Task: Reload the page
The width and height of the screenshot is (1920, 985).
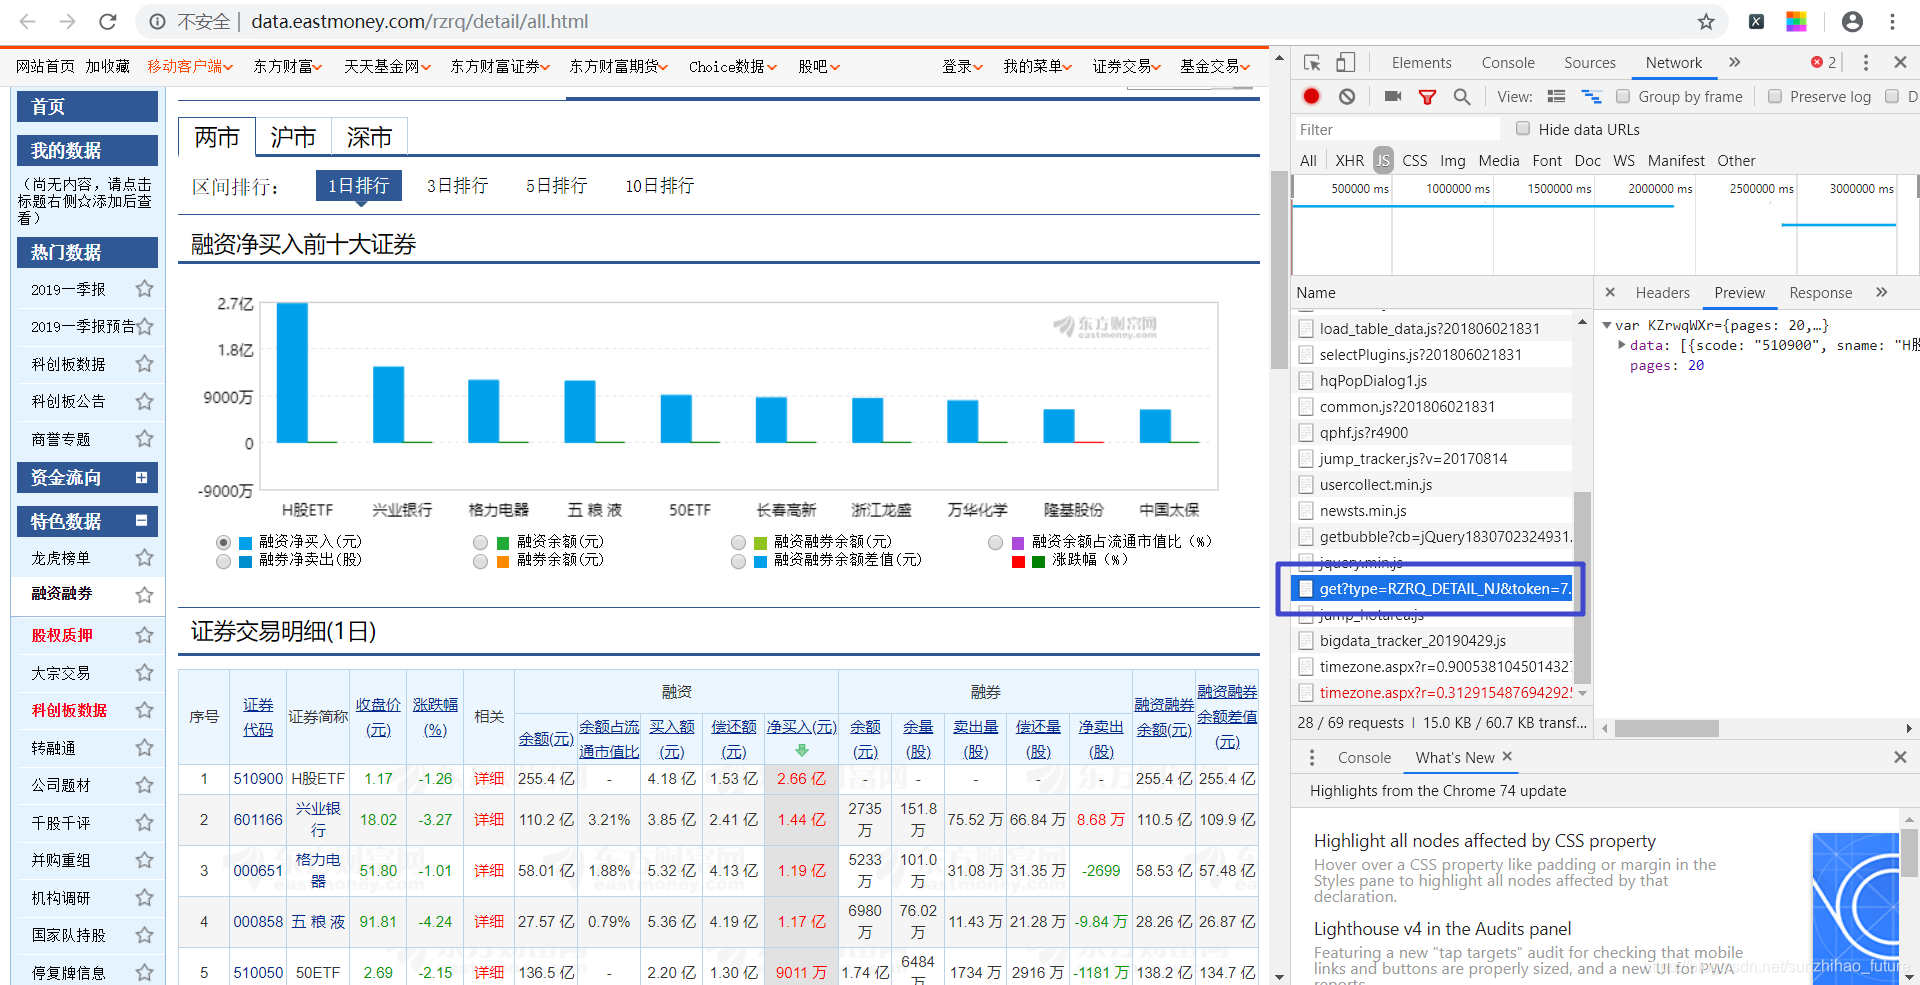Action: tap(108, 21)
